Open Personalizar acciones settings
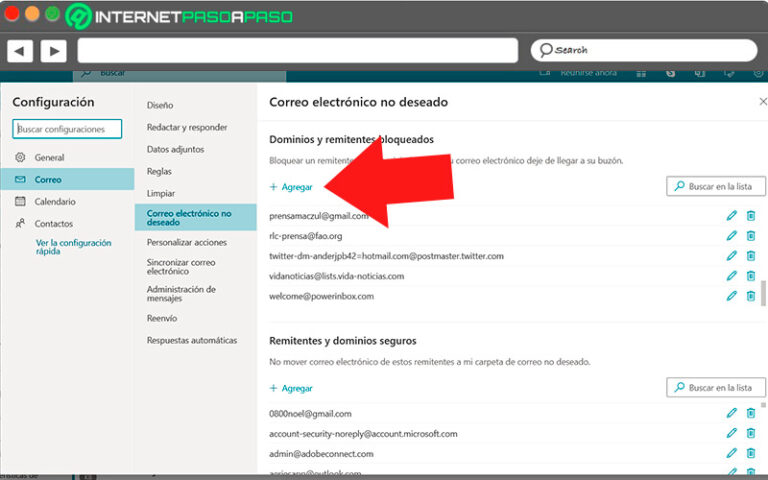This screenshot has height=480, width=768. tap(187, 242)
